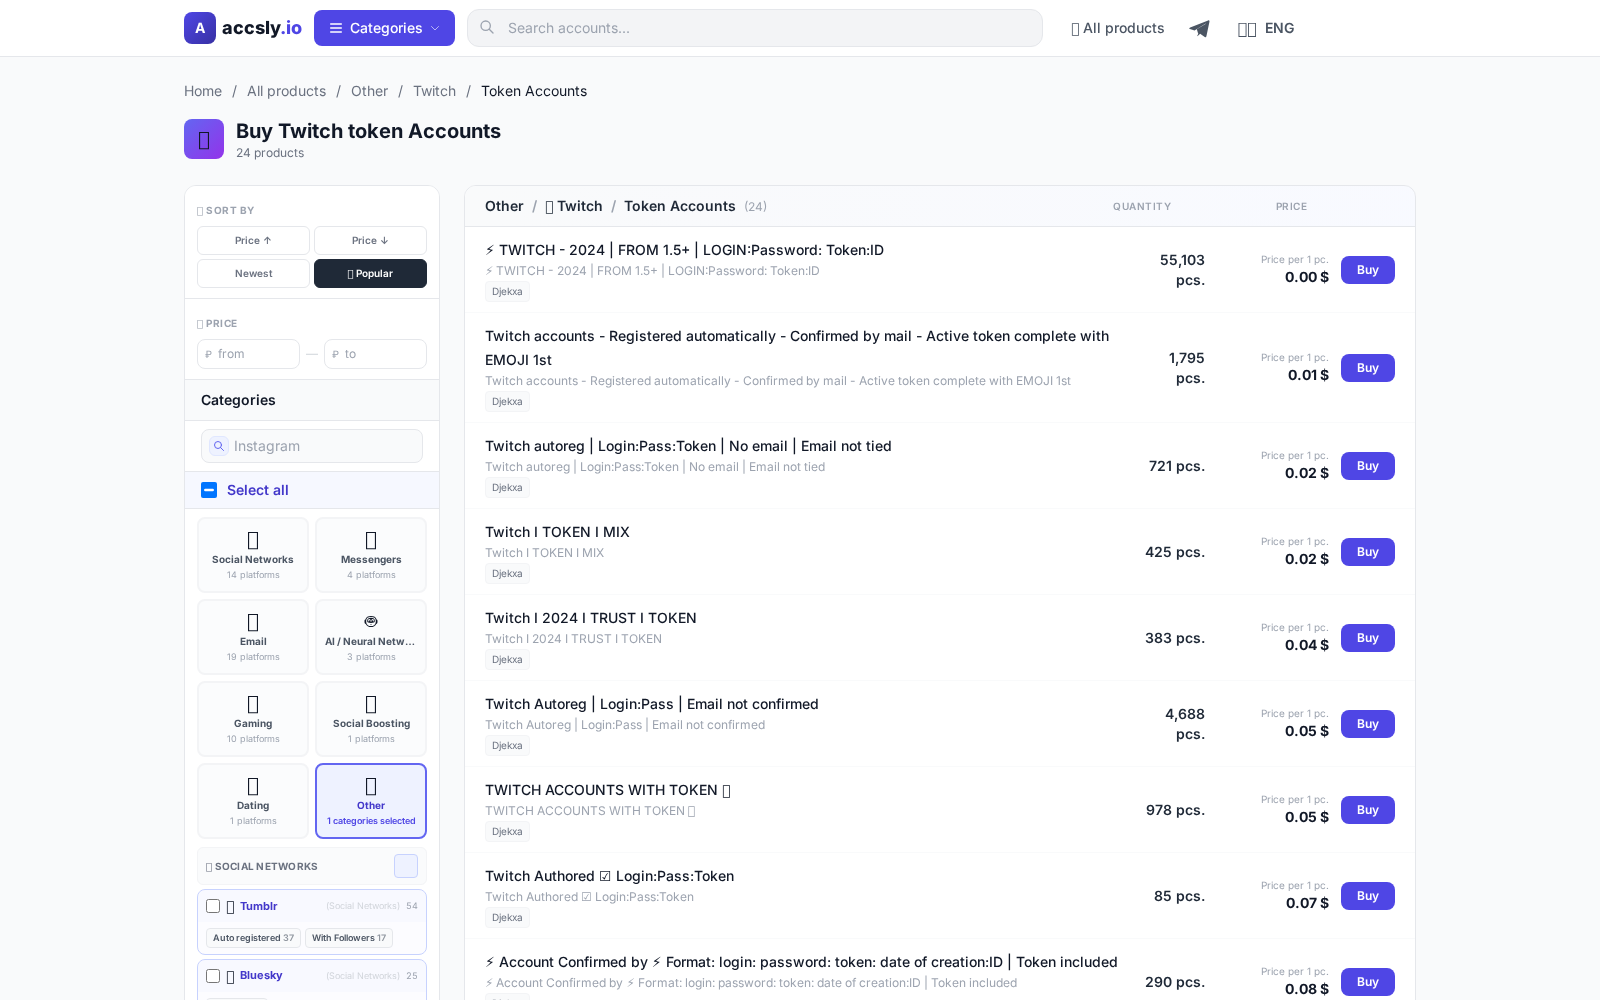Open Twitch I 2024 I TRUST I TOKEN title

pyautogui.click(x=591, y=618)
